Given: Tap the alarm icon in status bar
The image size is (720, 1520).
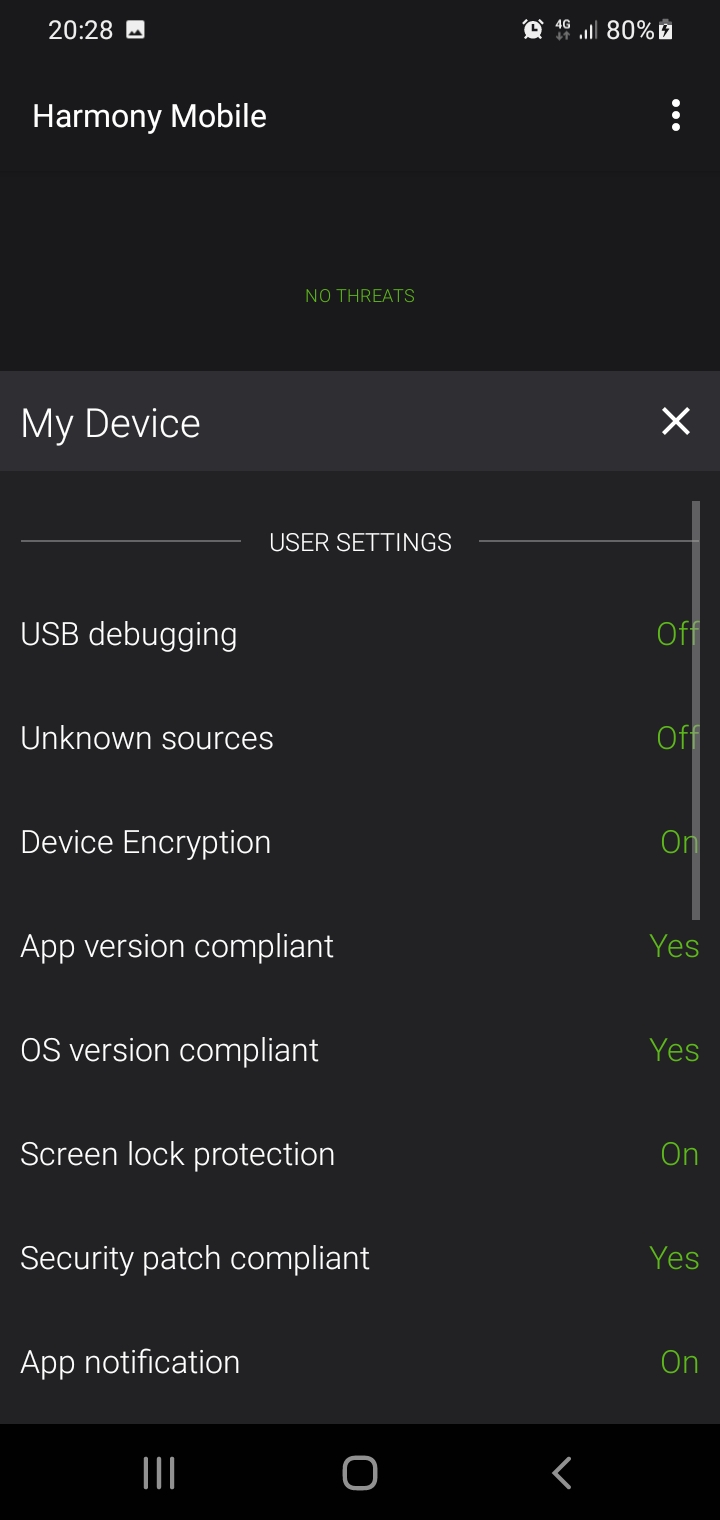Looking at the screenshot, I should [x=533, y=30].
